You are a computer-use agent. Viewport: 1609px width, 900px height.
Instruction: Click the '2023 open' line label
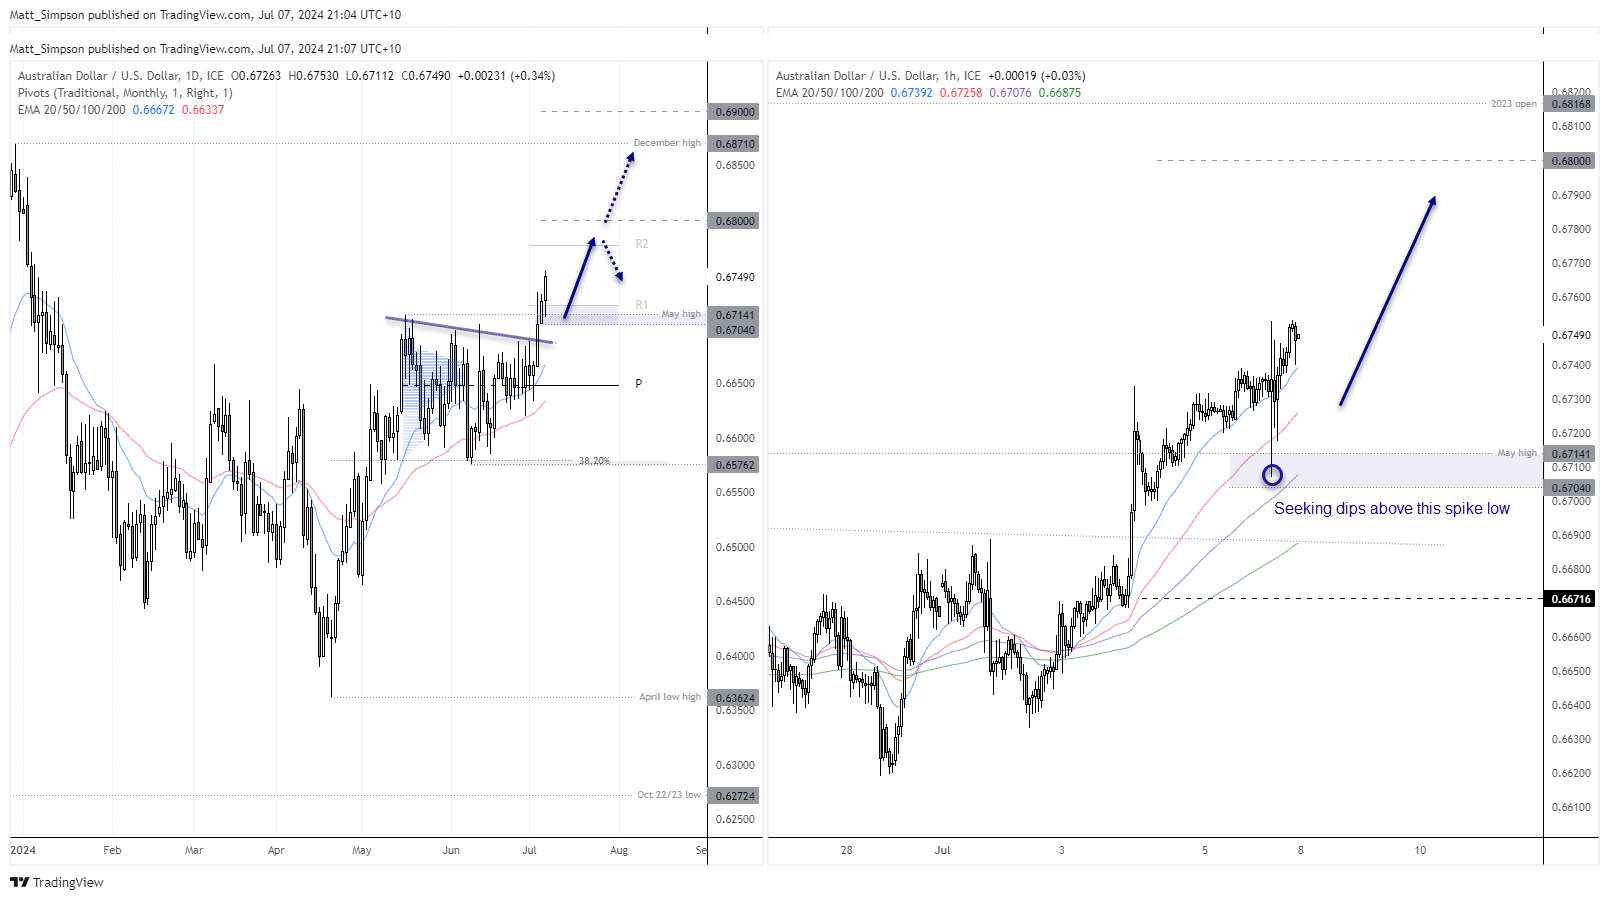click(x=1514, y=104)
